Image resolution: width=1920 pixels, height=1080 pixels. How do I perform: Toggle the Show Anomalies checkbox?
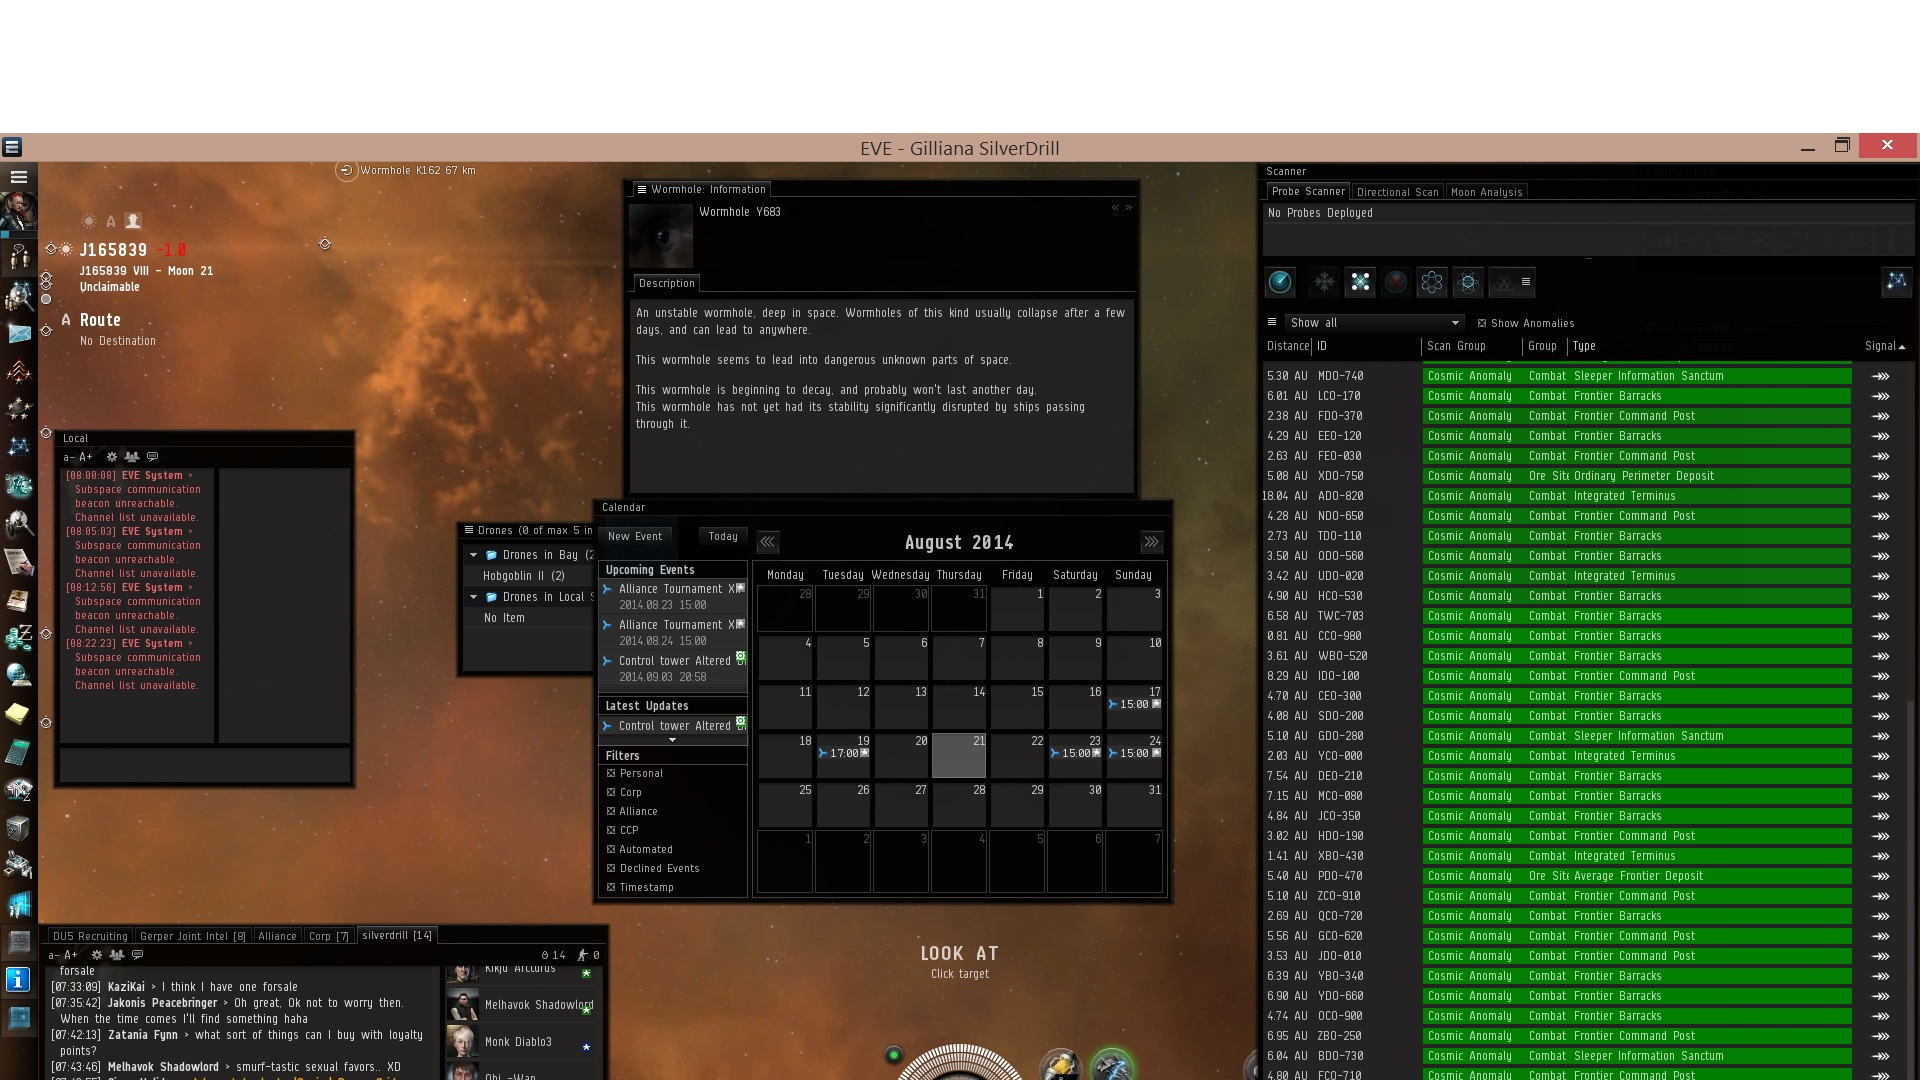pos(1482,323)
